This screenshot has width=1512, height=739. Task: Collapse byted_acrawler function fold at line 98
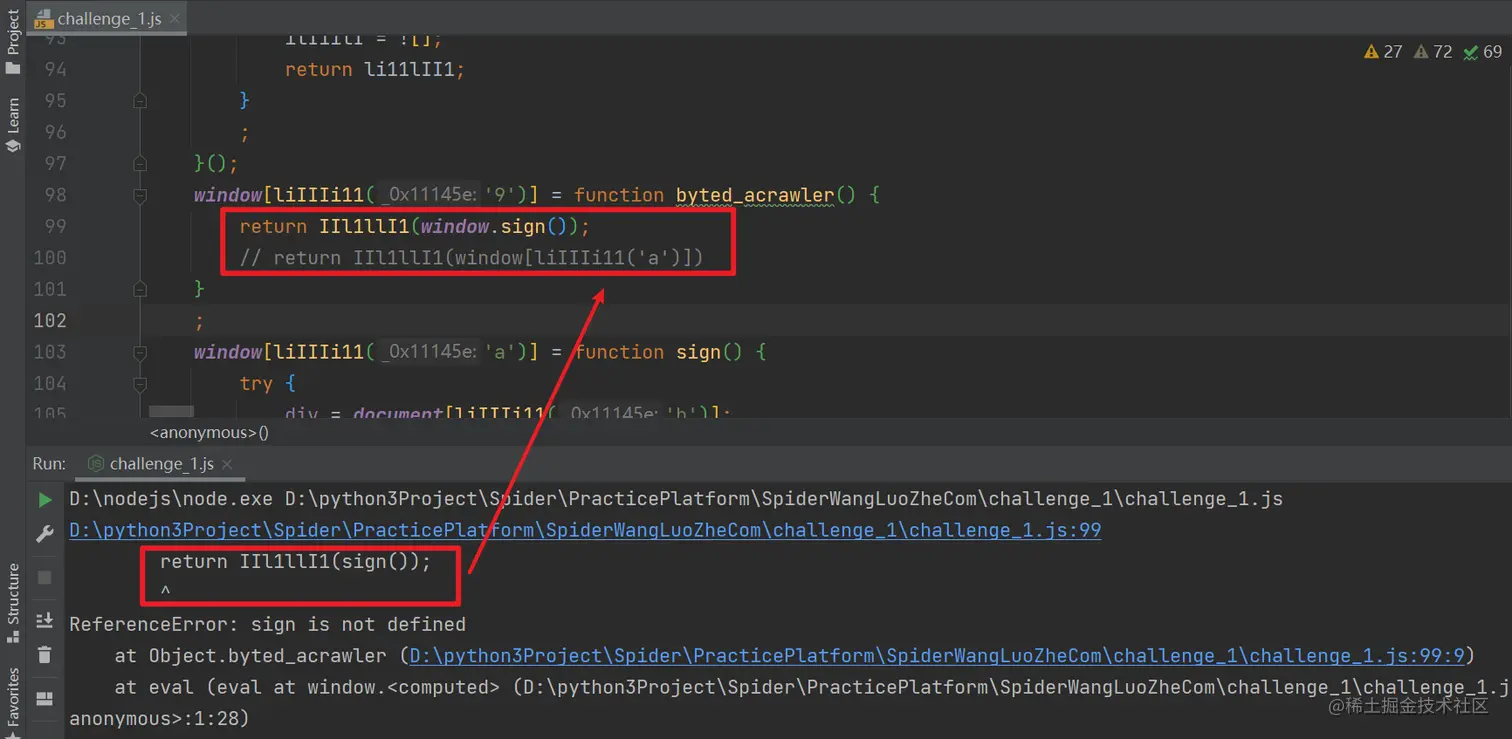pyautogui.click(x=140, y=195)
